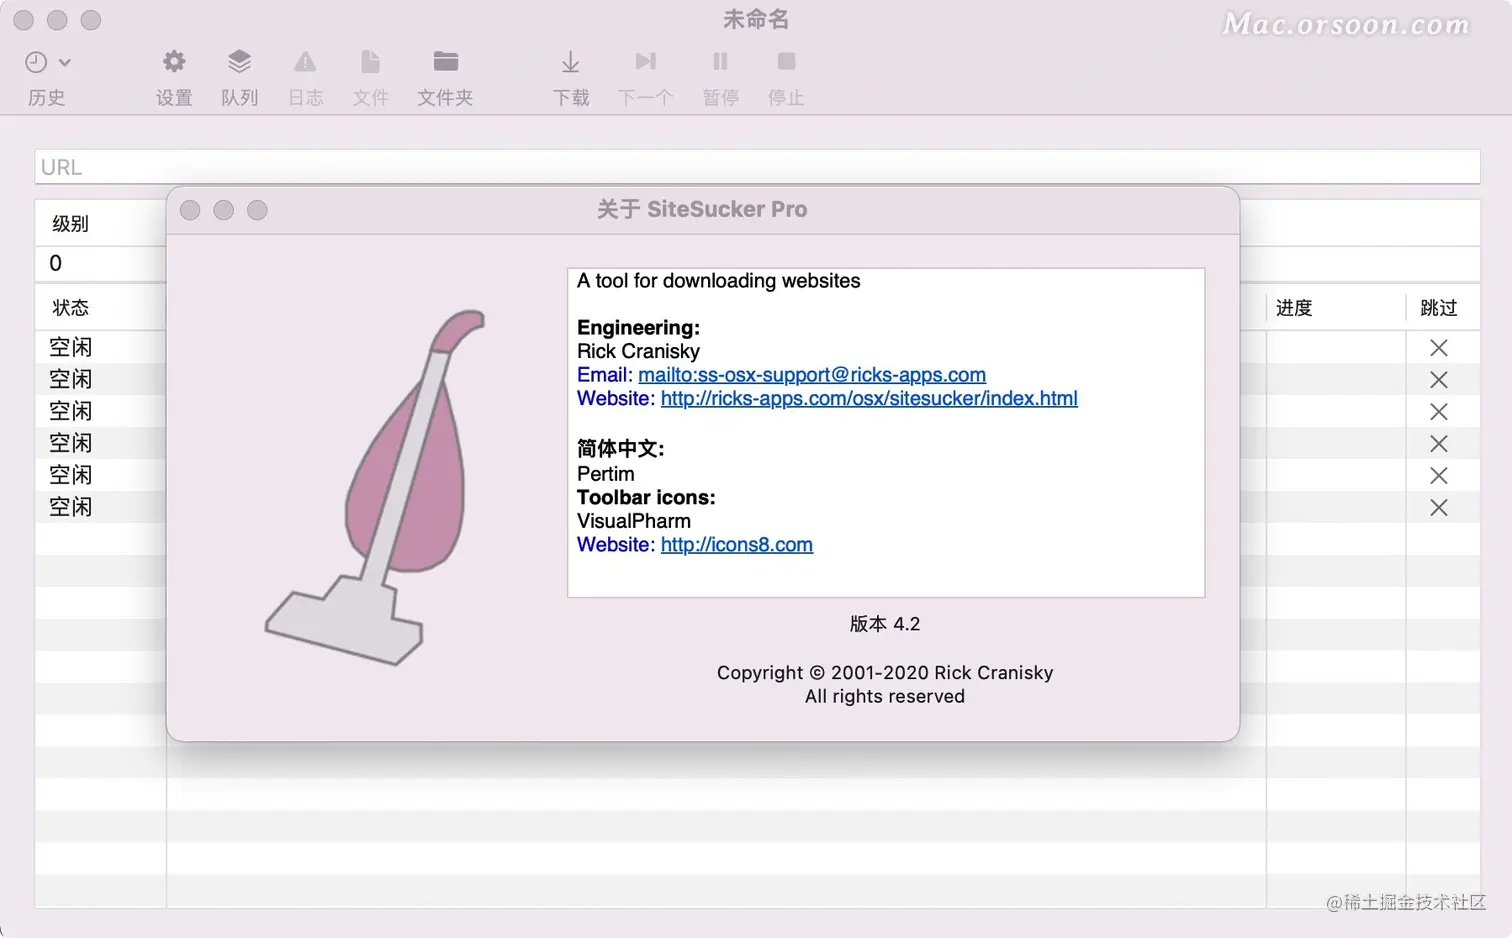The image size is (1512, 938).
Task: Click the 'A tool for downloading websites' text
Action: [x=718, y=281]
